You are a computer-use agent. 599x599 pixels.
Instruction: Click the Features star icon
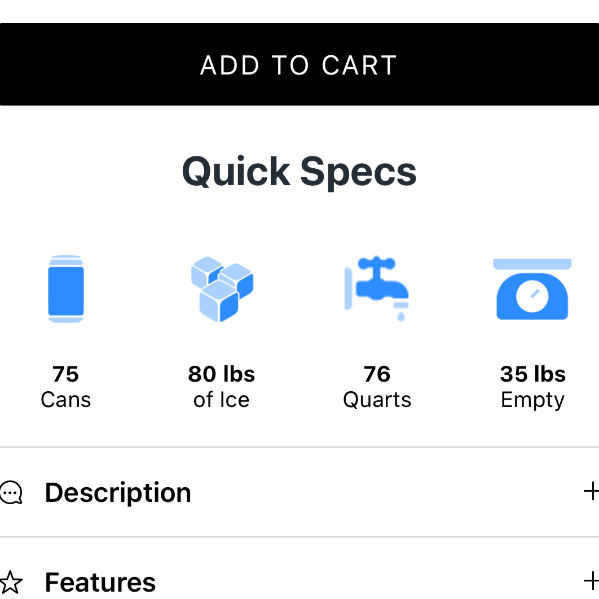(x=11, y=582)
